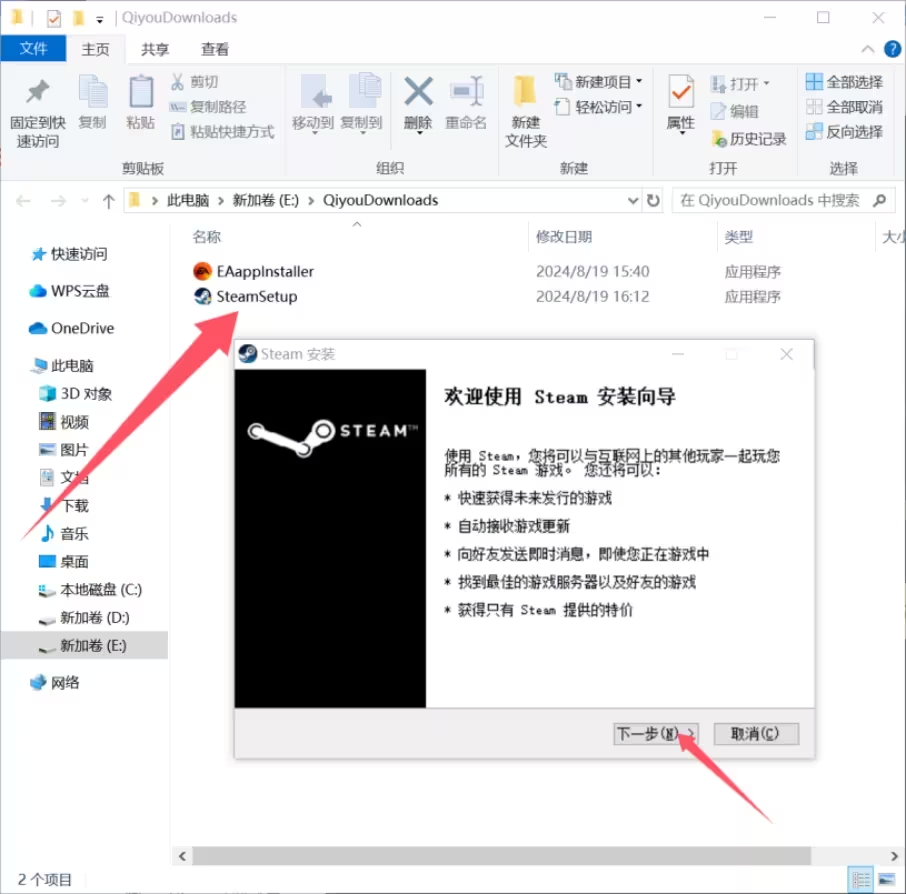Click Next in Steam installer
This screenshot has height=894, width=906.
656,734
